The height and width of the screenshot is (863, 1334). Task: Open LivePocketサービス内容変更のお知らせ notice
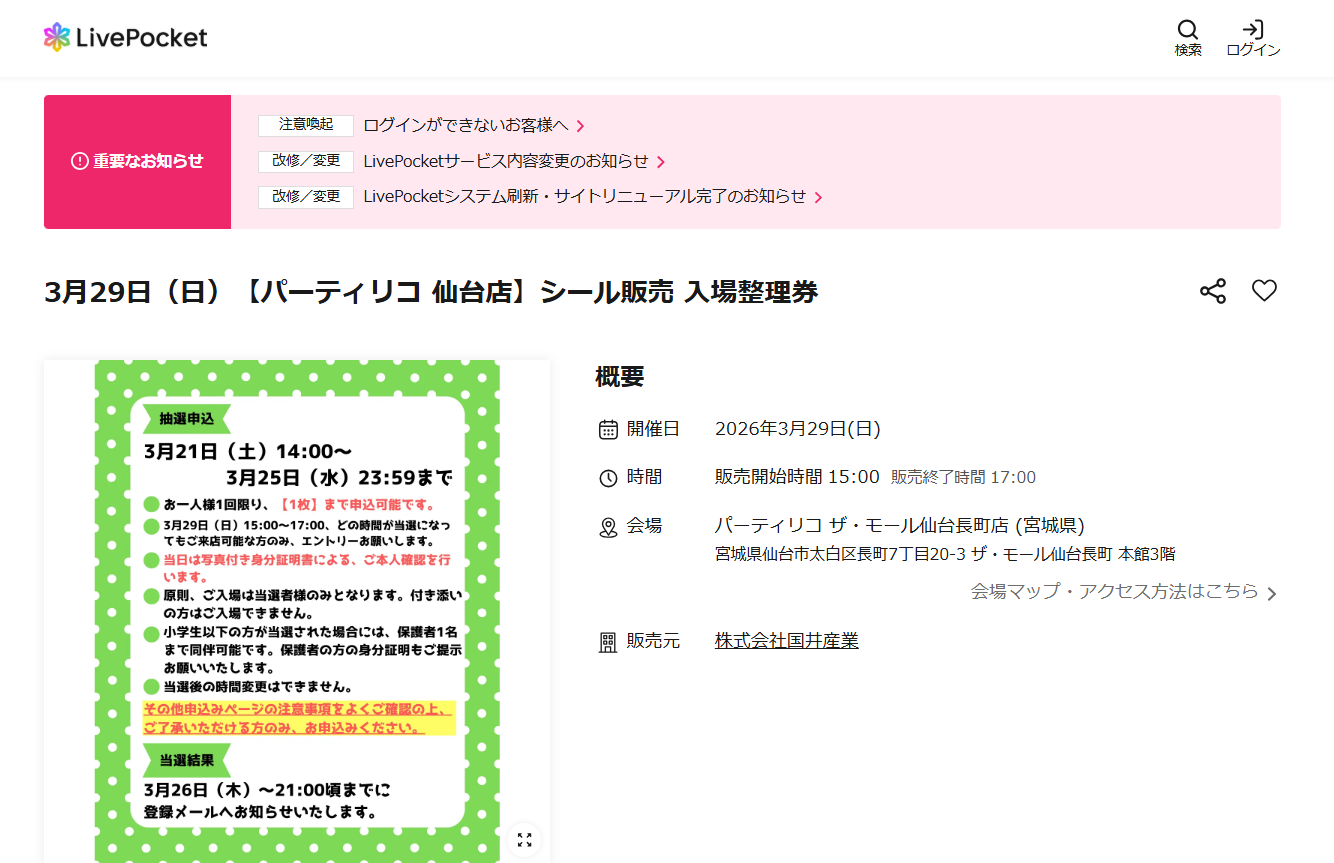[505, 161]
